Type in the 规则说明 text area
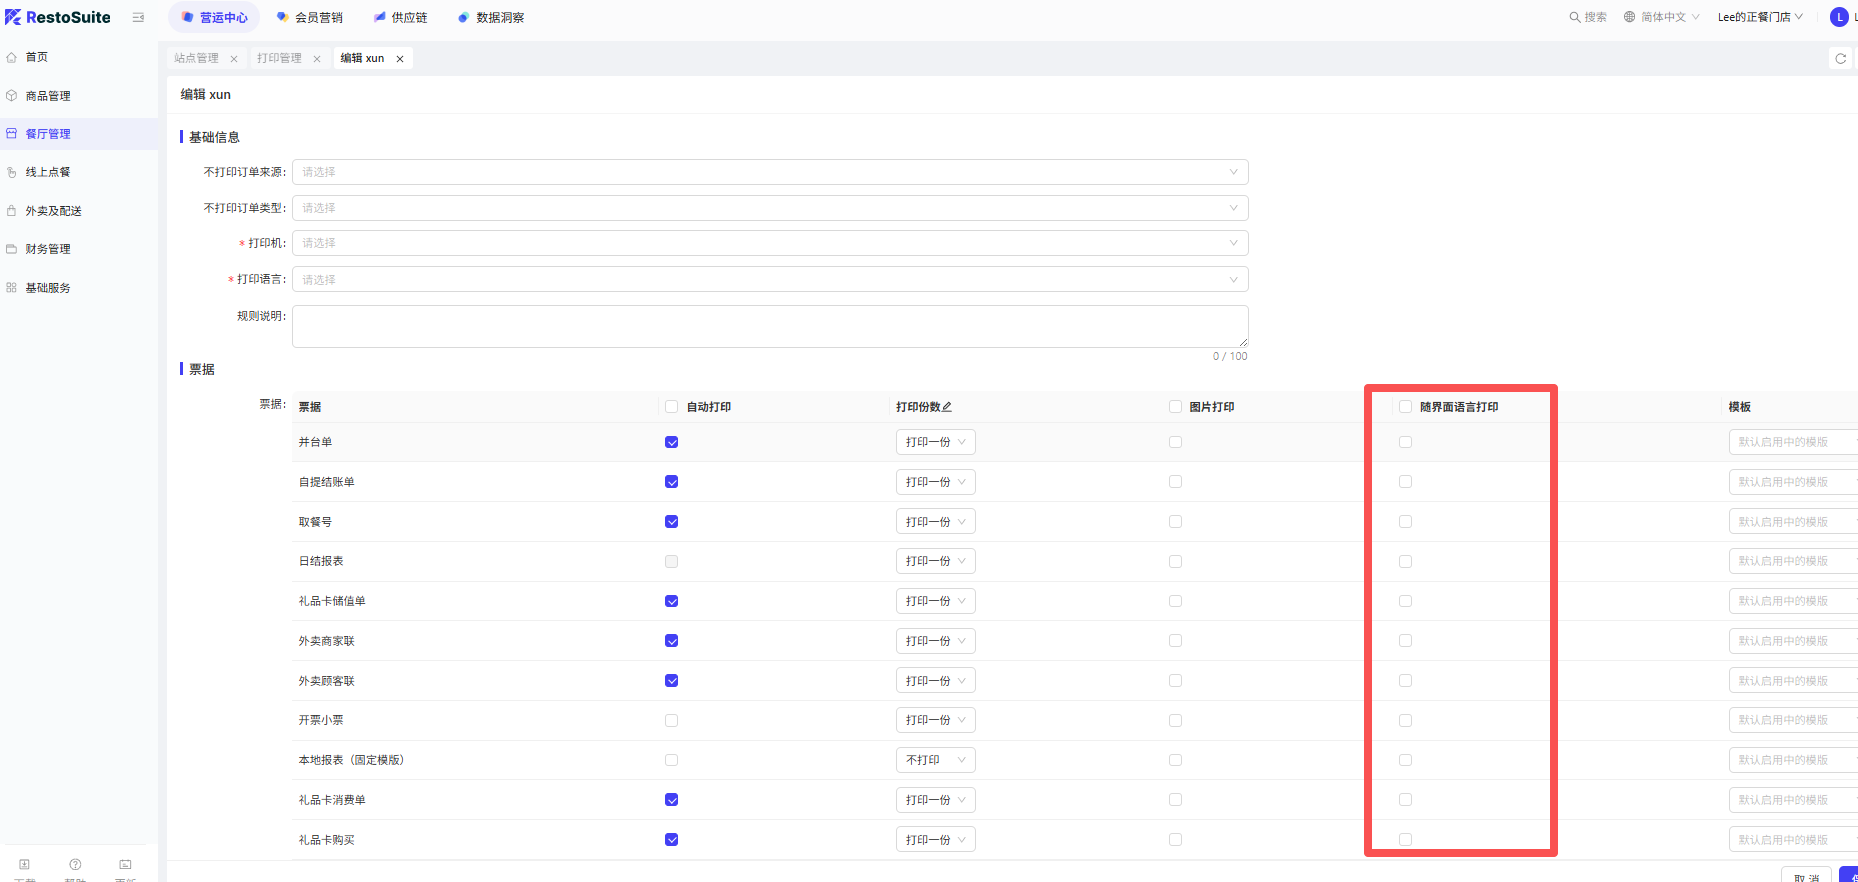This screenshot has width=1858, height=882. tap(769, 326)
